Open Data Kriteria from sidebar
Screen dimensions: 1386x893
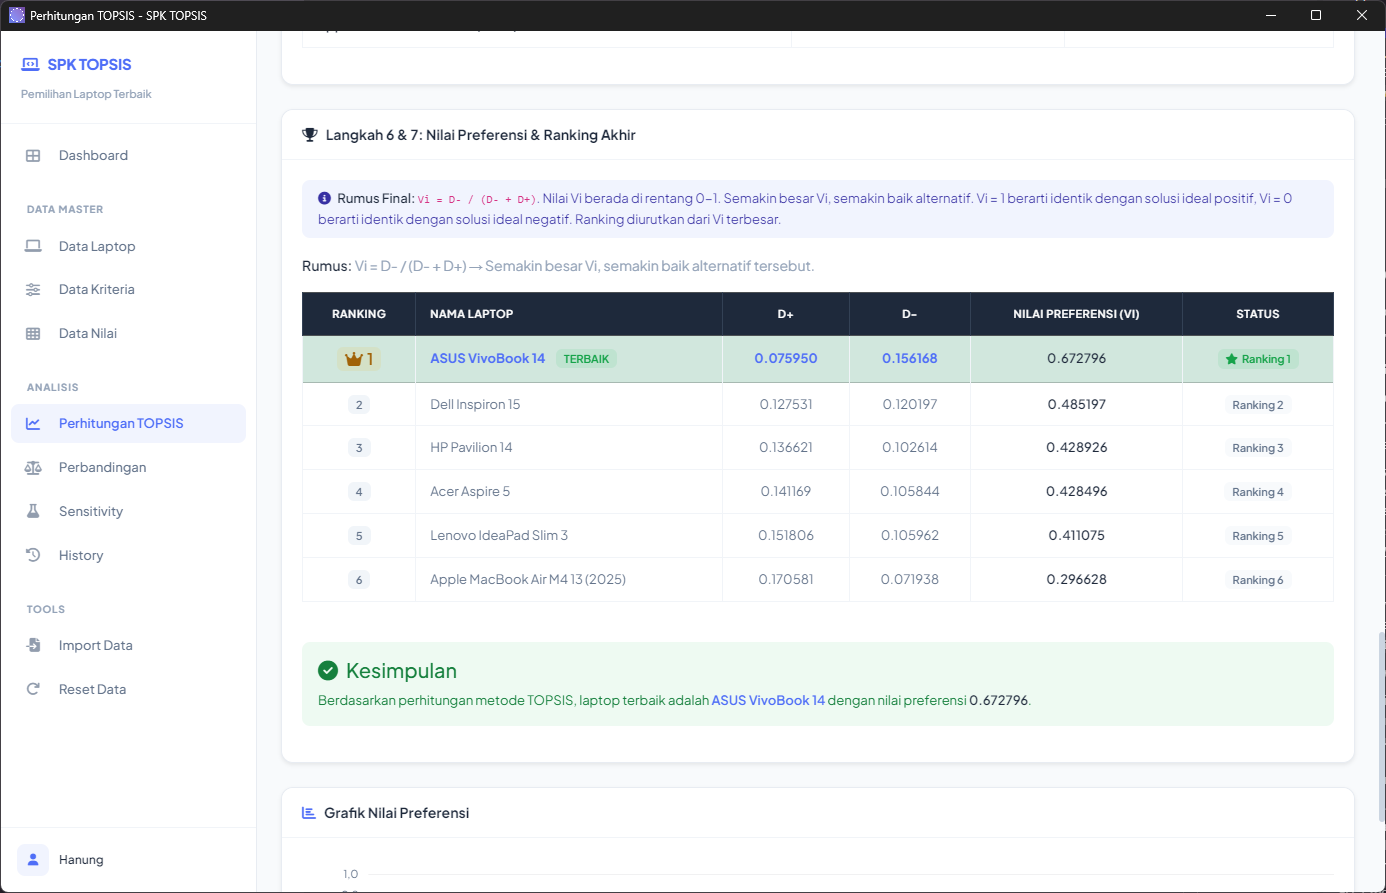pos(128,289)
